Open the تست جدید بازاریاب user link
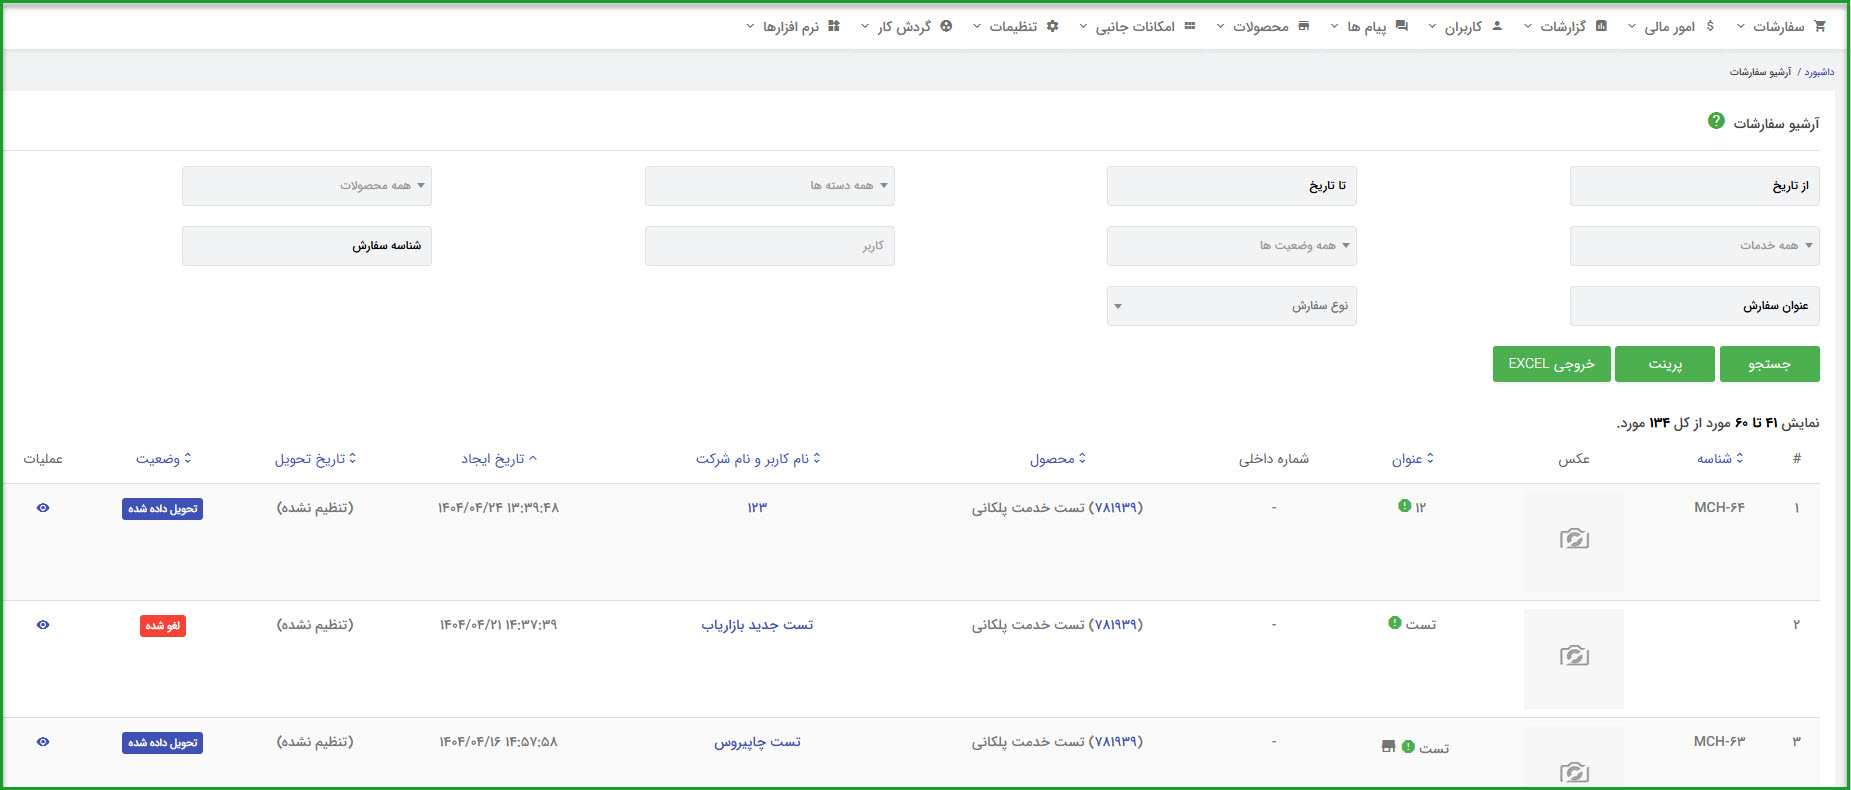Viewport: 1851px width, 790px height. (757, 625)
